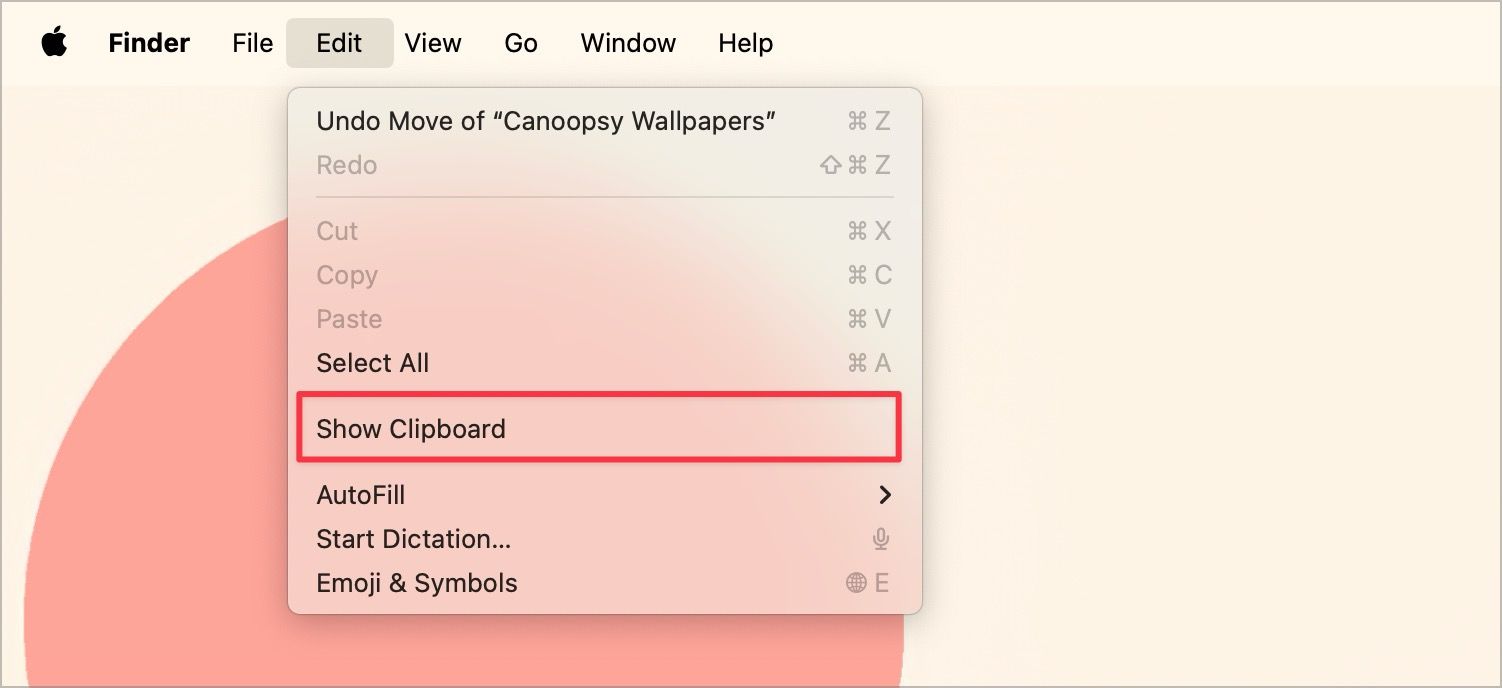Image resolution: width=1502 pixels, height=688 pixels.
Task: Close the open Edit menu
Action: (339, 43)
